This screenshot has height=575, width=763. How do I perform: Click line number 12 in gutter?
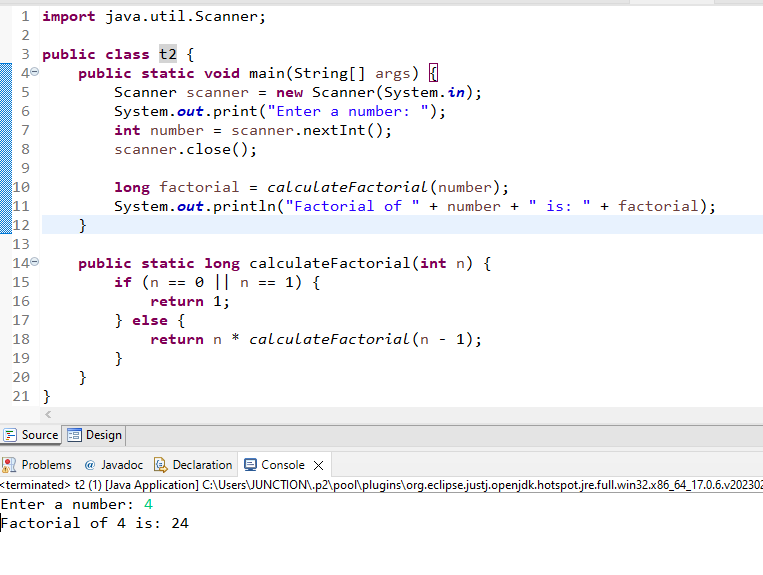pos(21,225)
